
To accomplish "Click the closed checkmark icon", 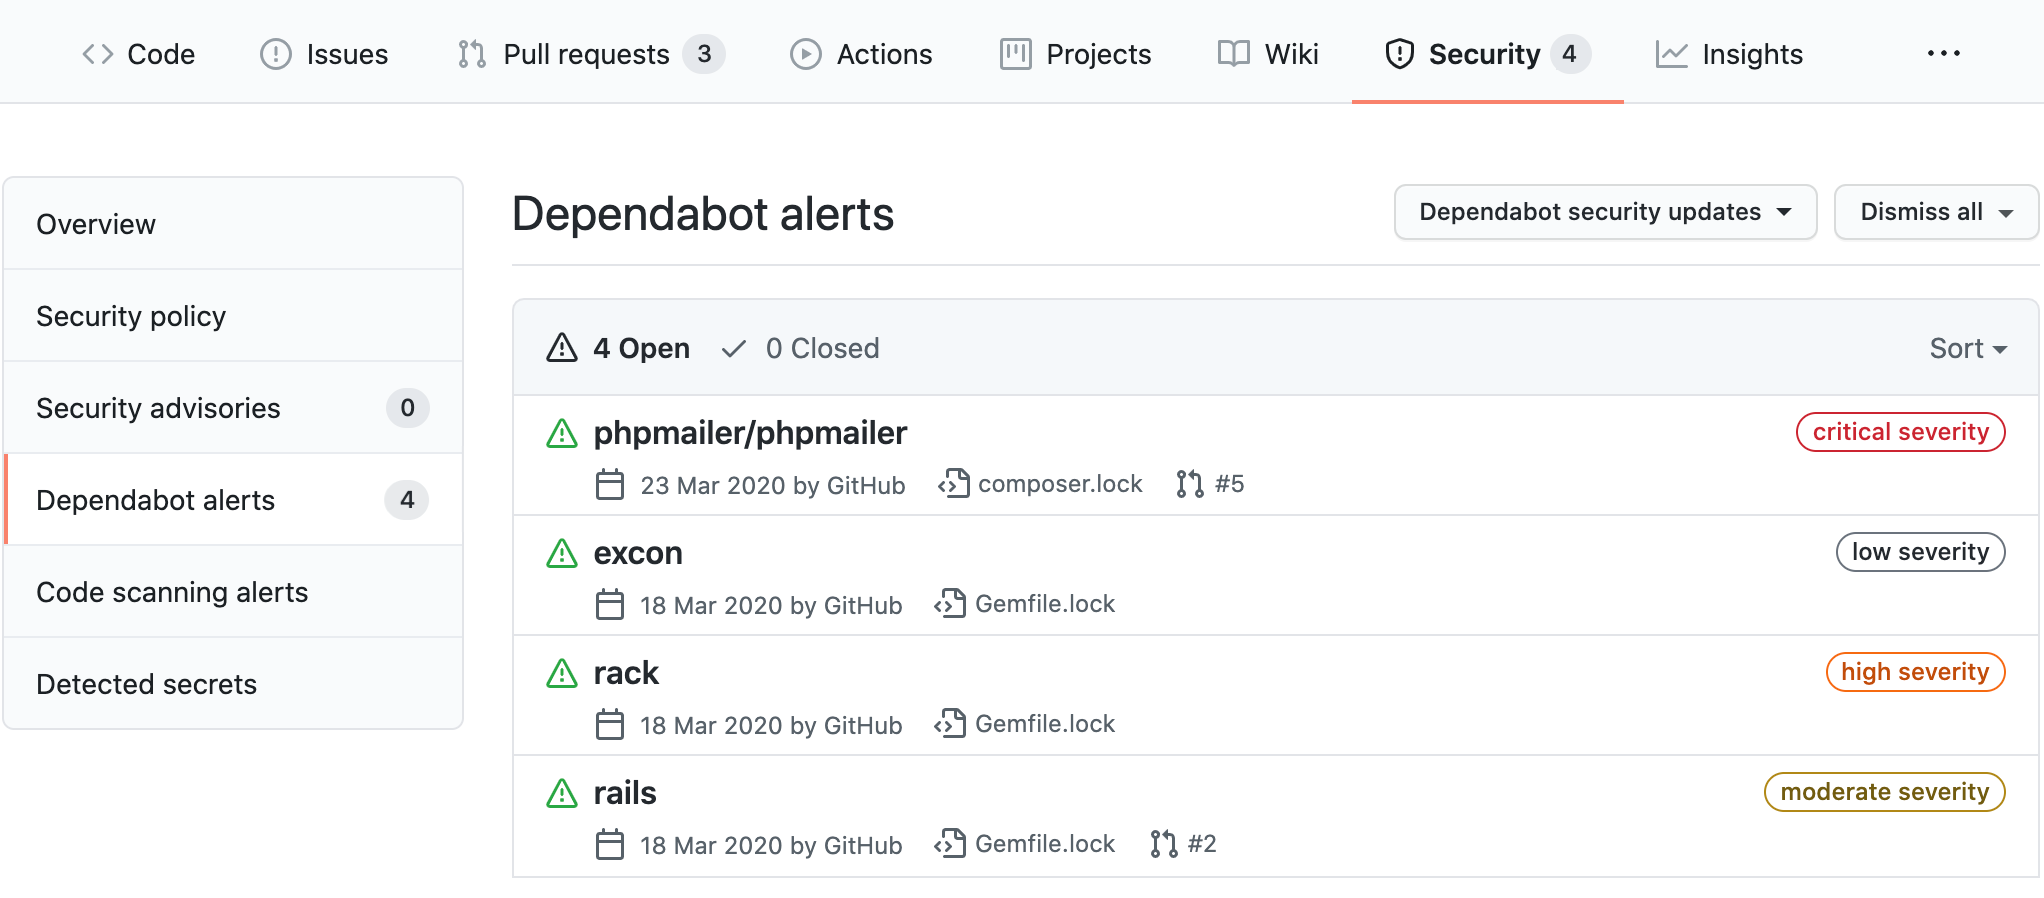I will coord(734,348).
